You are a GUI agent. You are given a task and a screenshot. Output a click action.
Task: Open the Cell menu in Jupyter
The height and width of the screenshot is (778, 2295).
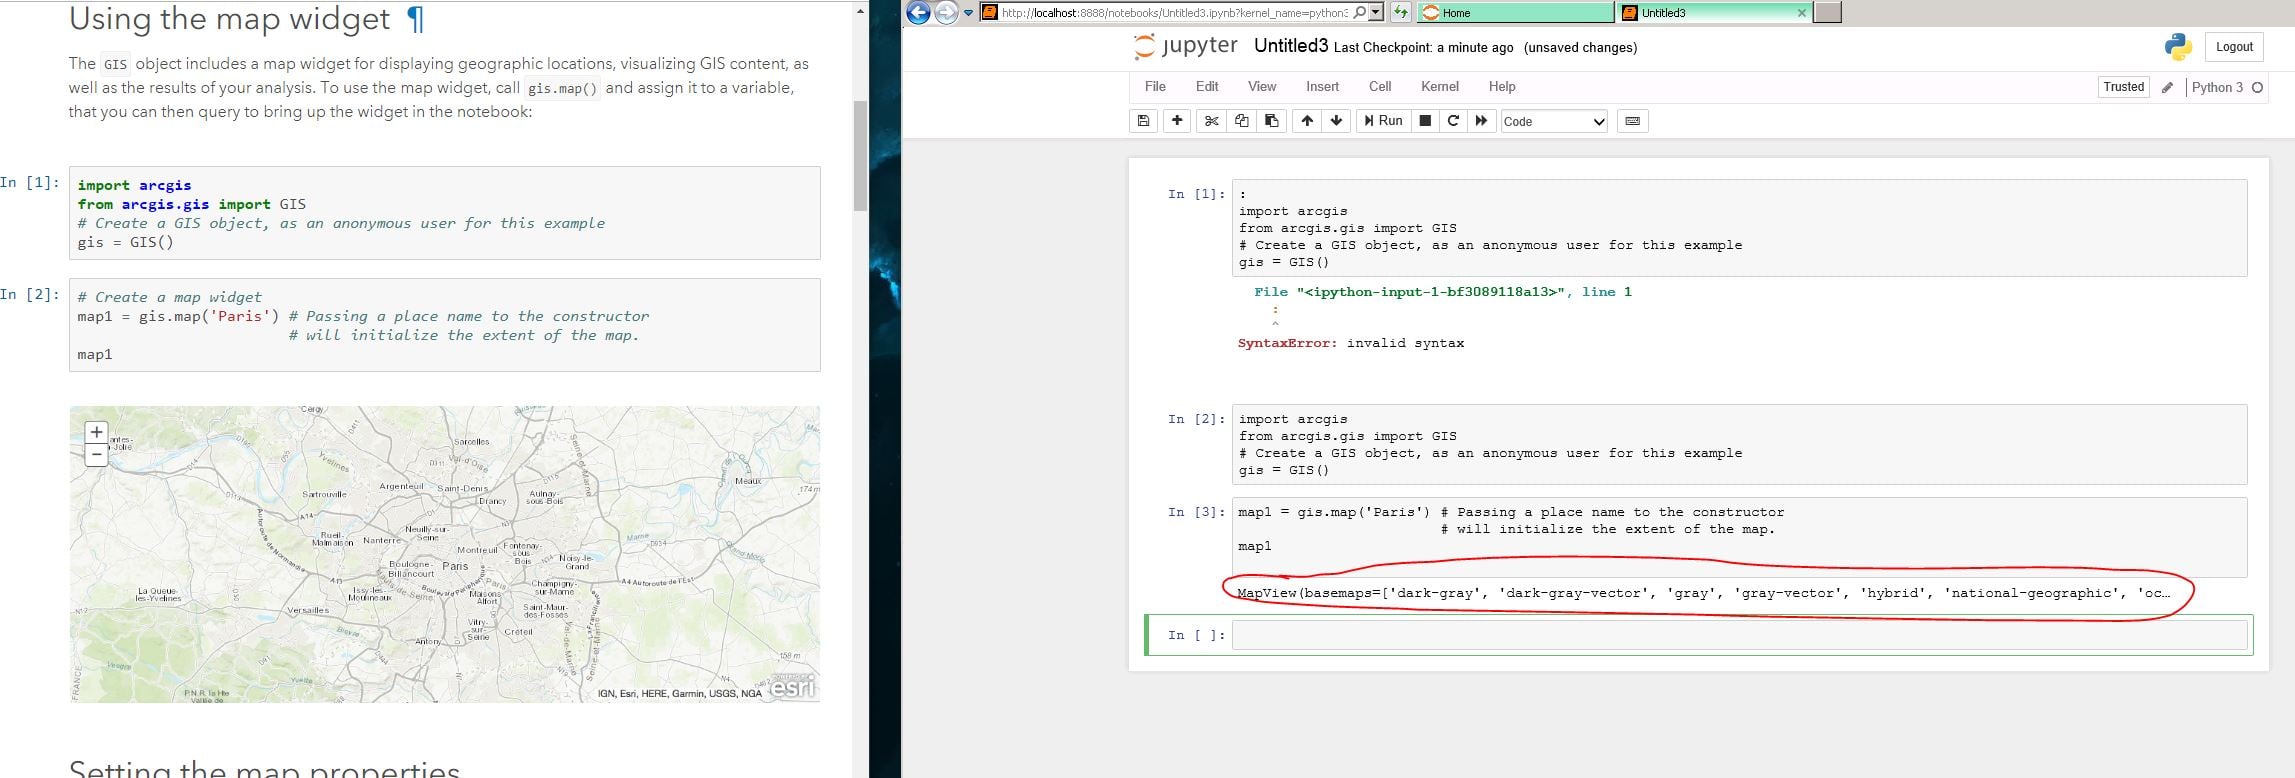[1380, 87]
